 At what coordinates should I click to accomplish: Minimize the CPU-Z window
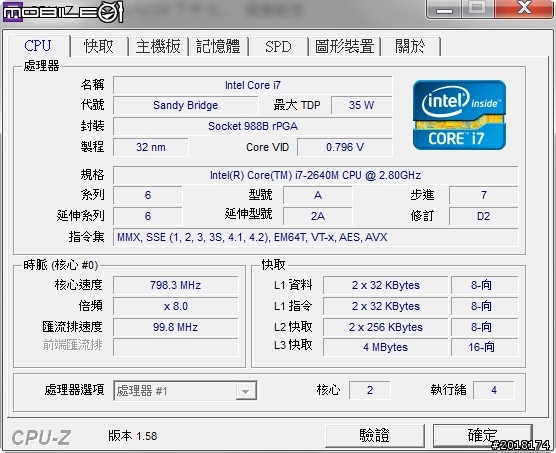pyautogui.click(x=444, y=9)
